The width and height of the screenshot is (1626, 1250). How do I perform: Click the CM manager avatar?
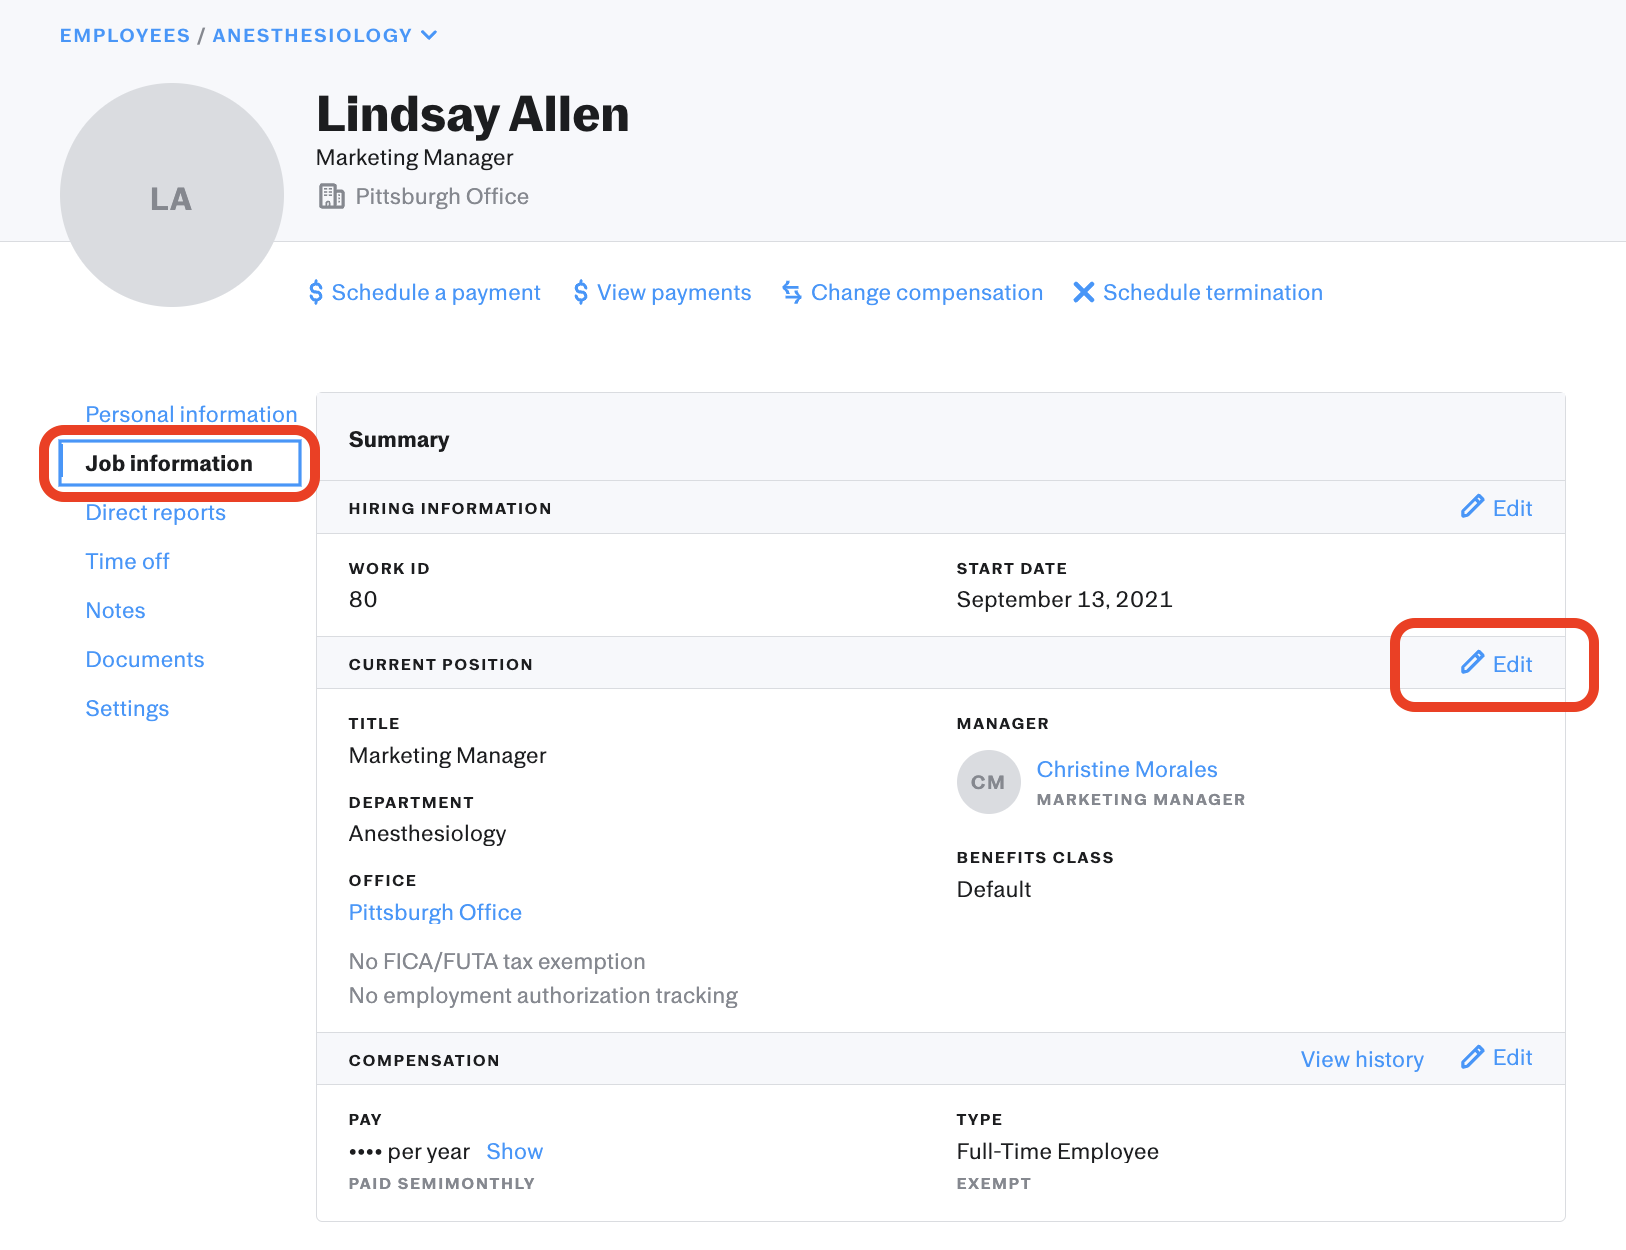click(x=988, y=782)
